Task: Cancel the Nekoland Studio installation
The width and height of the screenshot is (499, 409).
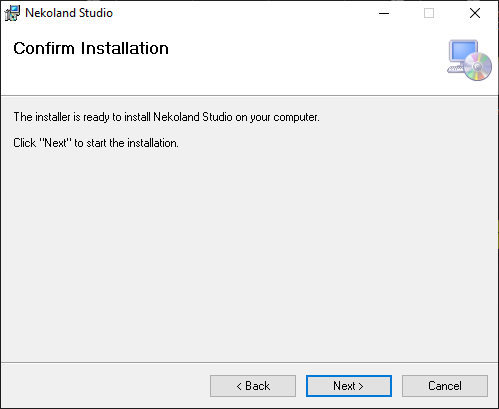Action: click(x=445, y=386)
